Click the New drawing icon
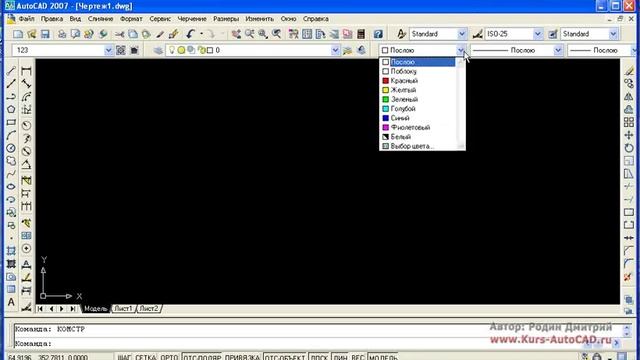The height and width of the screenshot is (360, 640). (x=18, y=34)
